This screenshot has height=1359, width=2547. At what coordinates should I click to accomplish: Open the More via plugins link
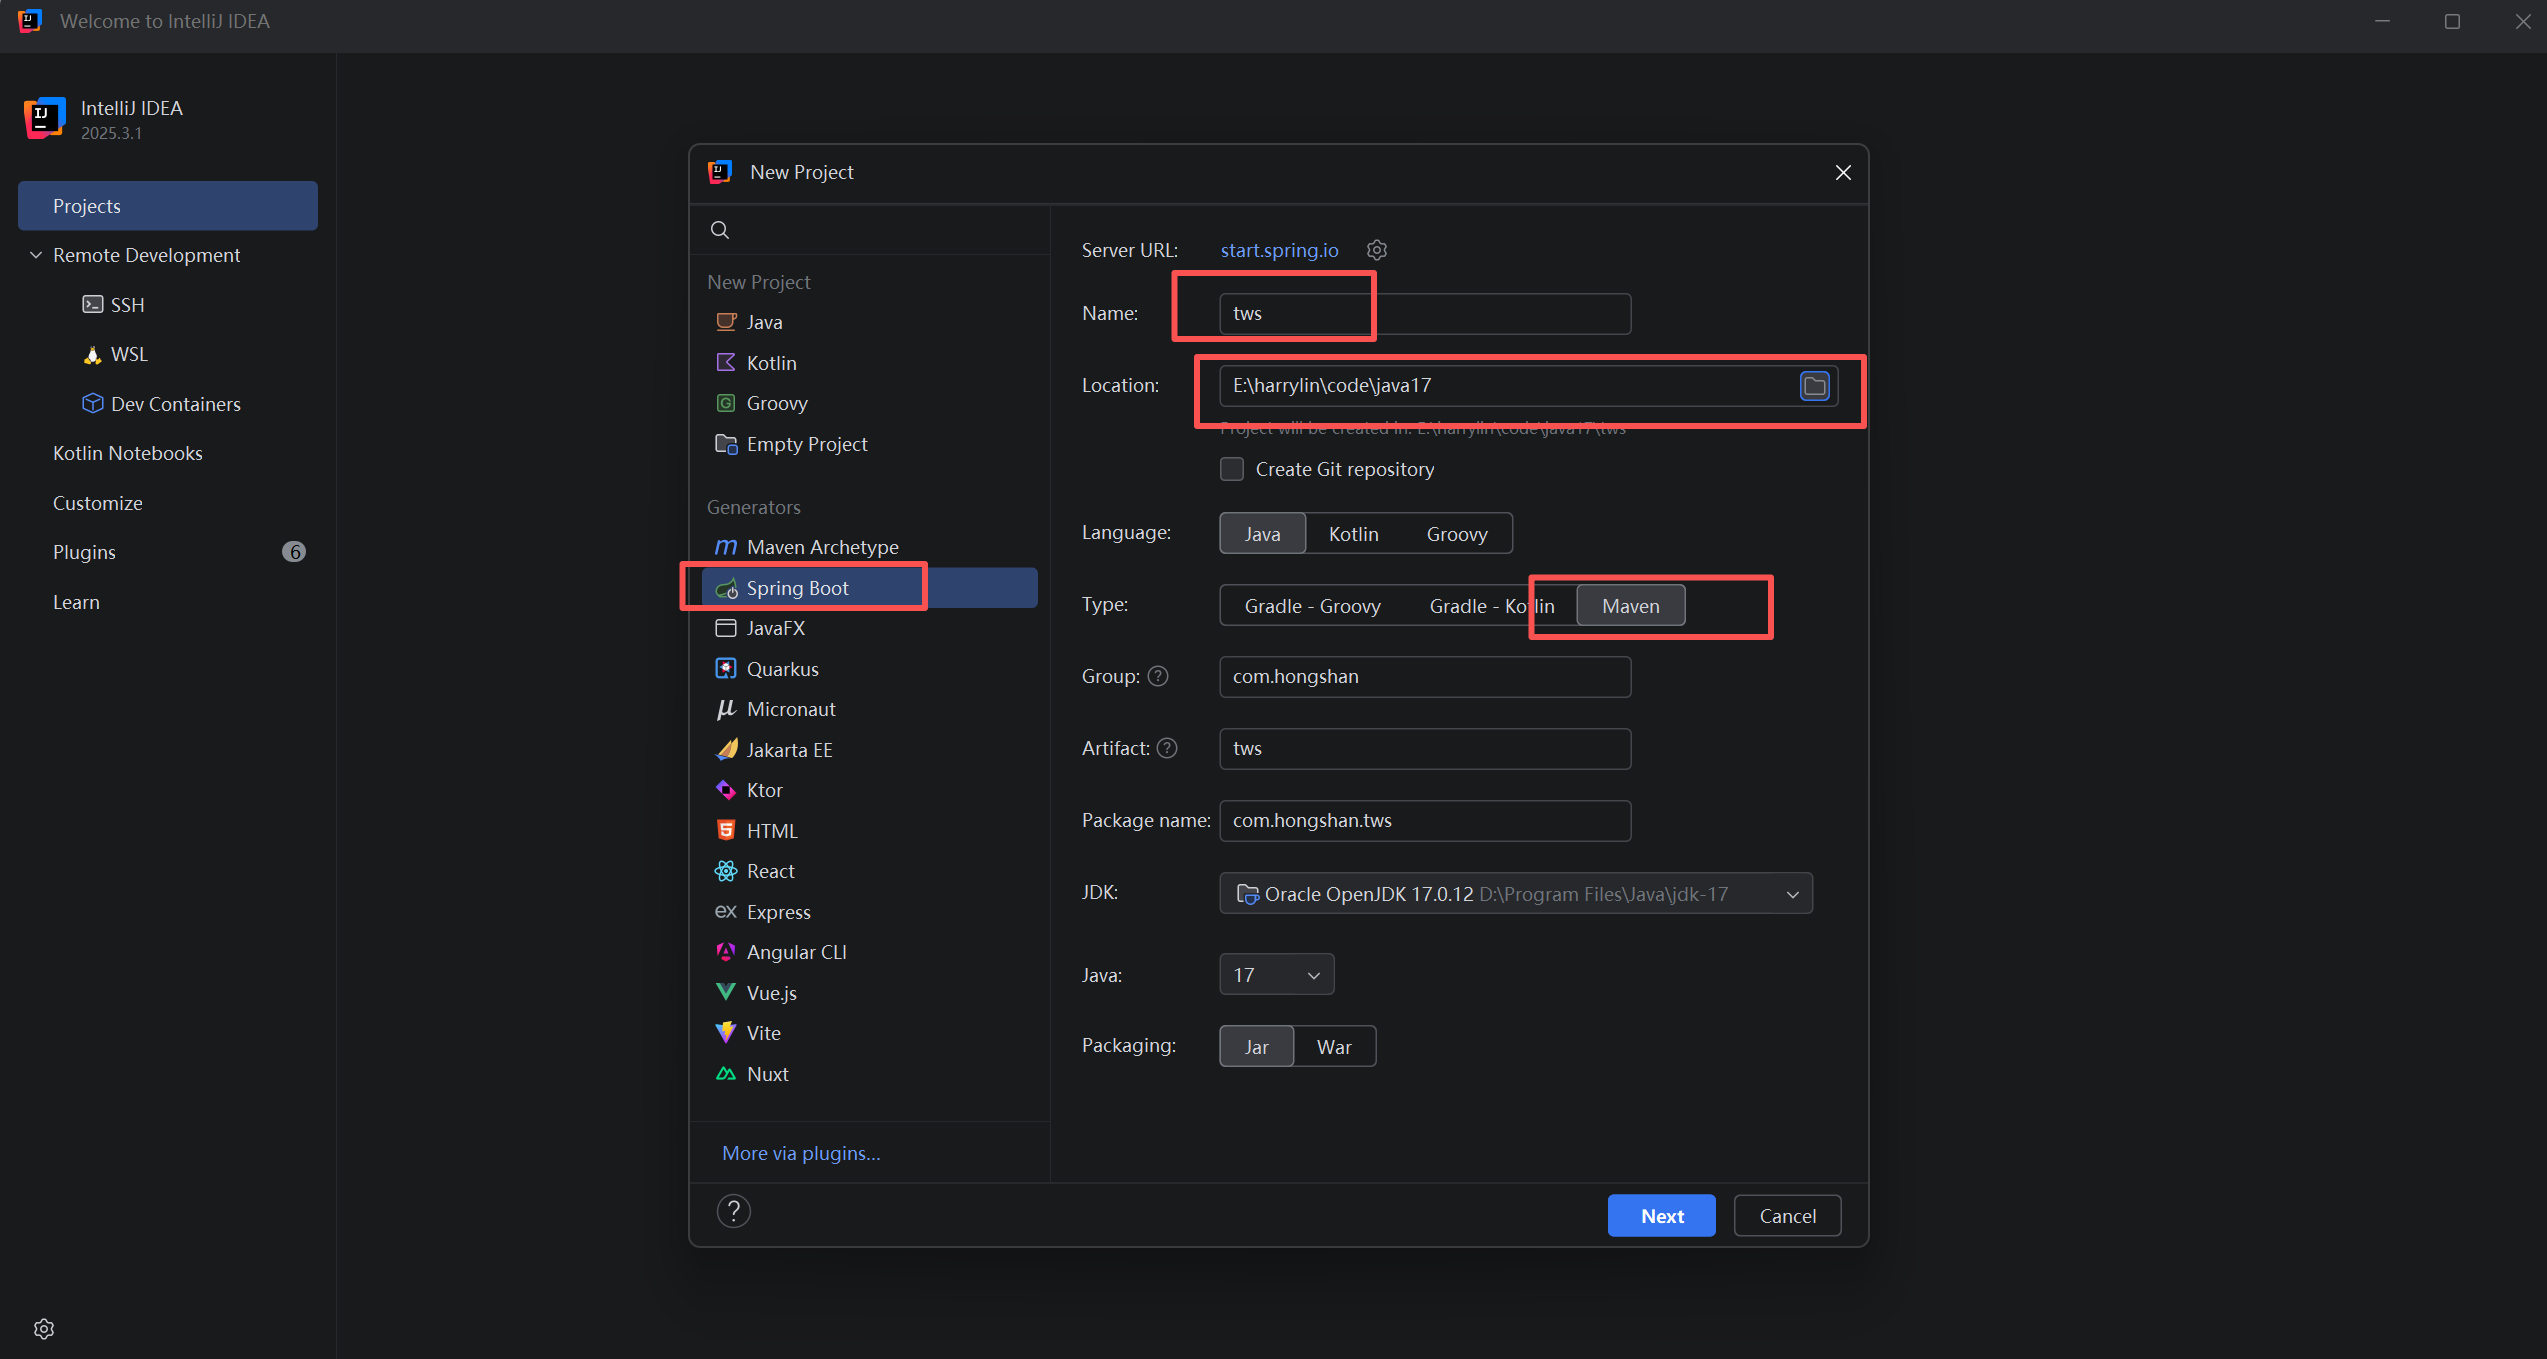[x=801, y=1154]
